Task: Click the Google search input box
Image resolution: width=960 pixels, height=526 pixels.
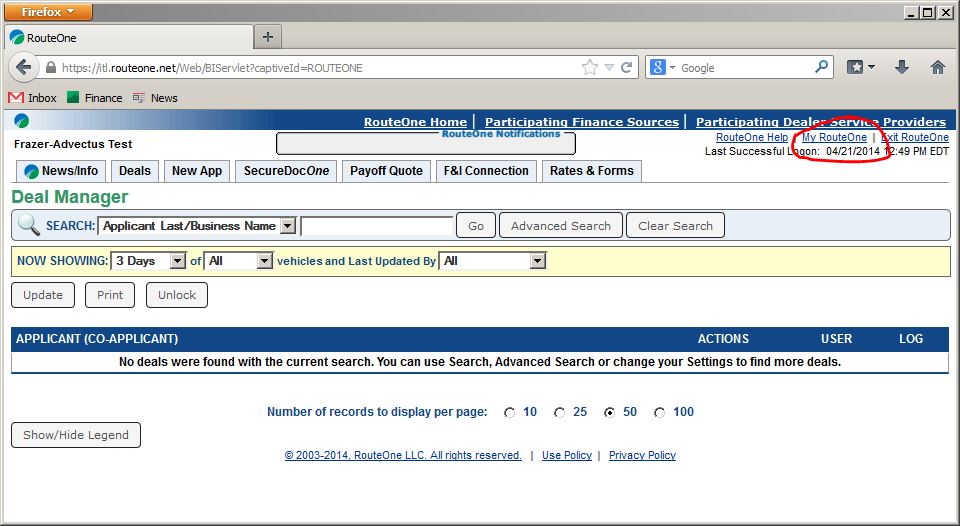Action: pos(744,67)
